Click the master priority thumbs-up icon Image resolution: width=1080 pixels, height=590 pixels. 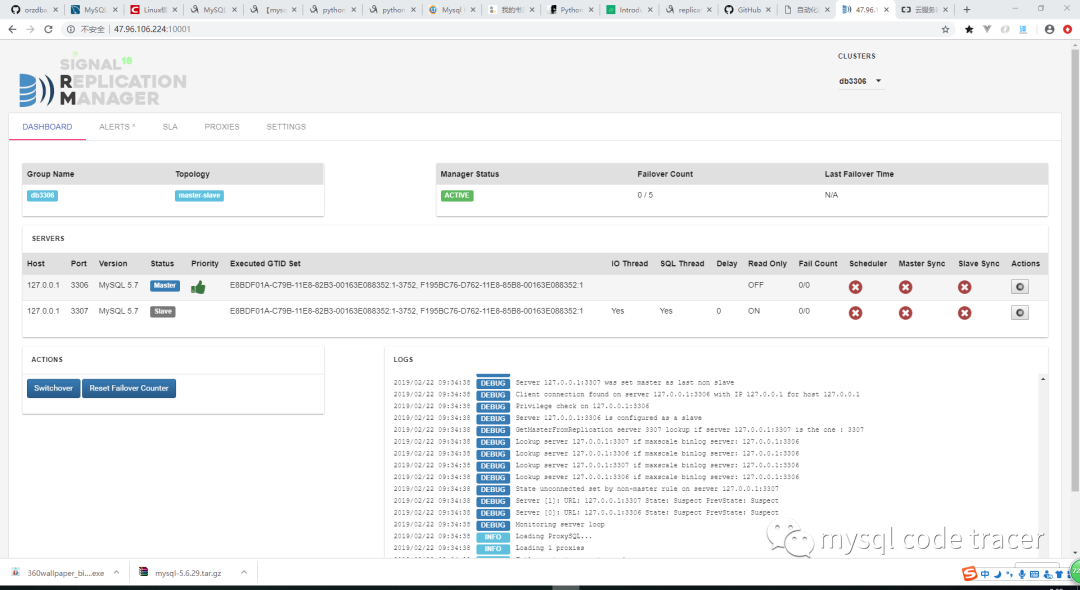click(x=198, y=287)
